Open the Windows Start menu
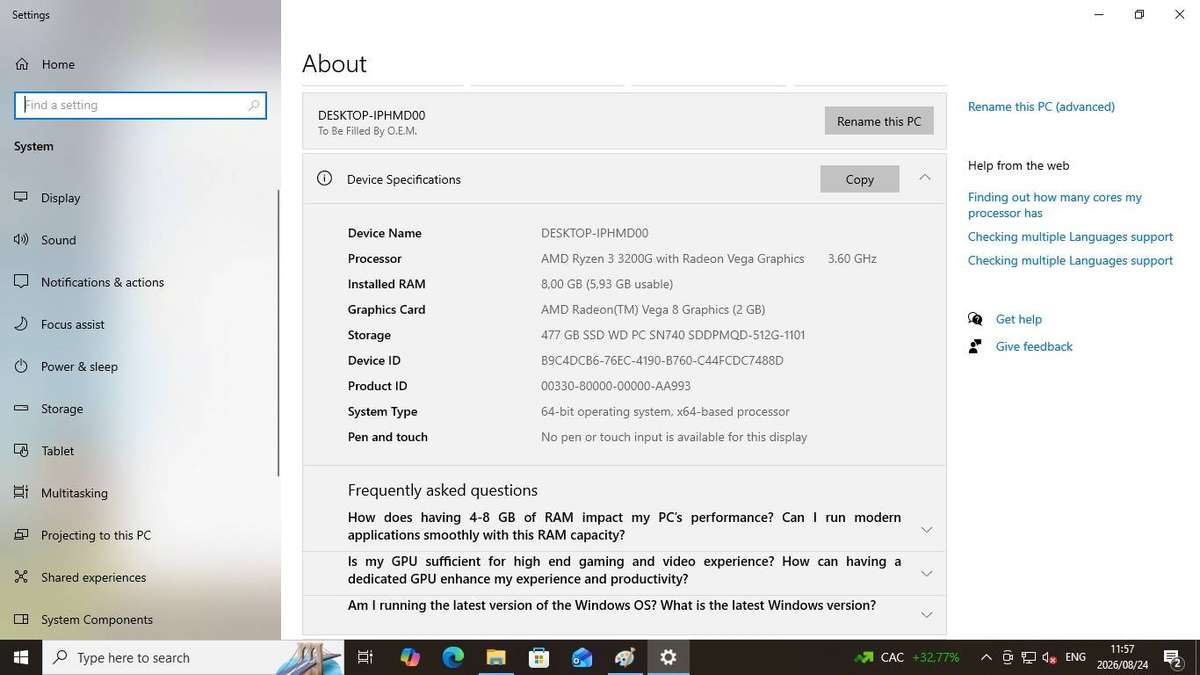 [x=21, y=657]
